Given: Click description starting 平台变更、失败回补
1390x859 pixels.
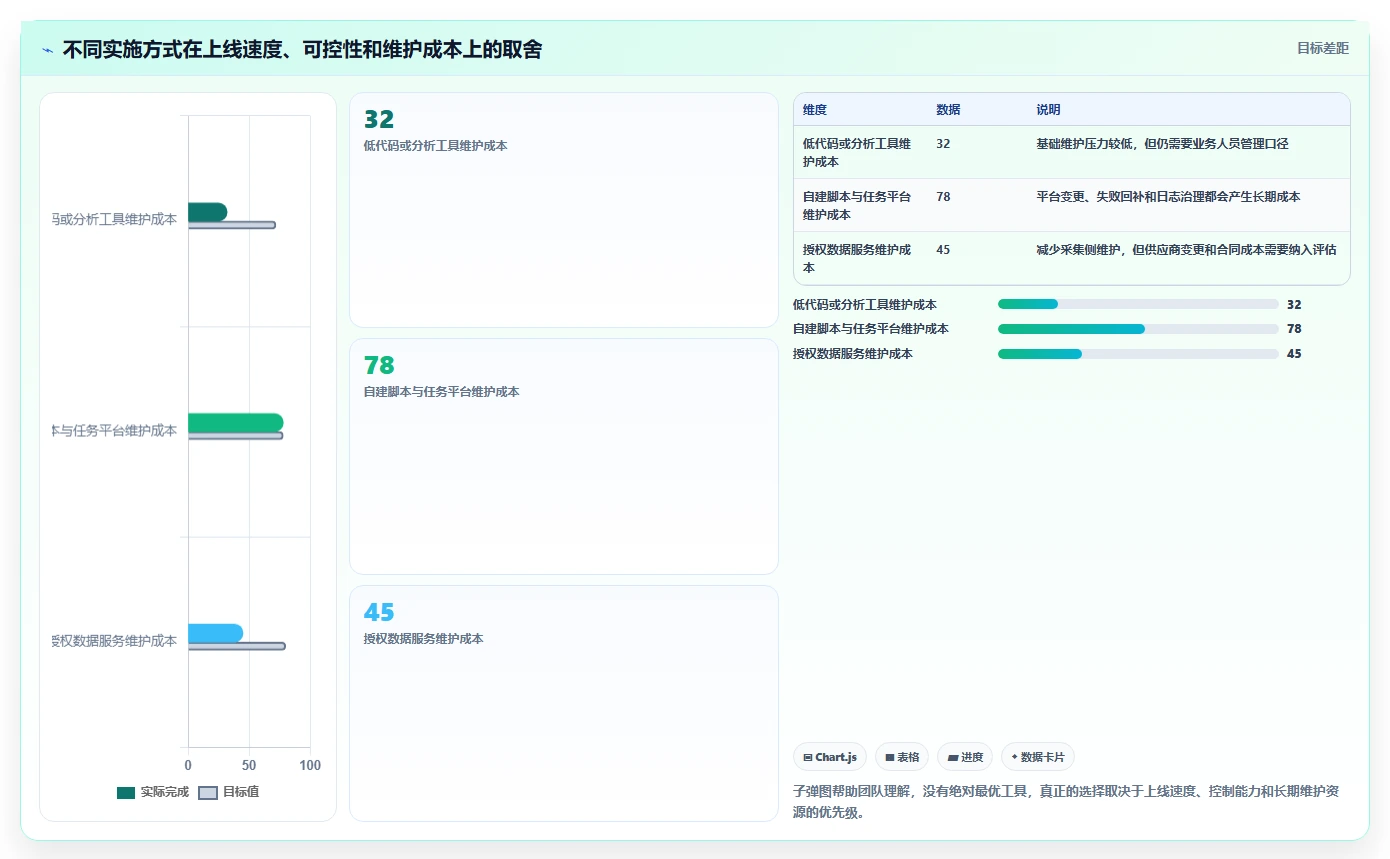Looking at the screenshot, I should point(1168,197).
